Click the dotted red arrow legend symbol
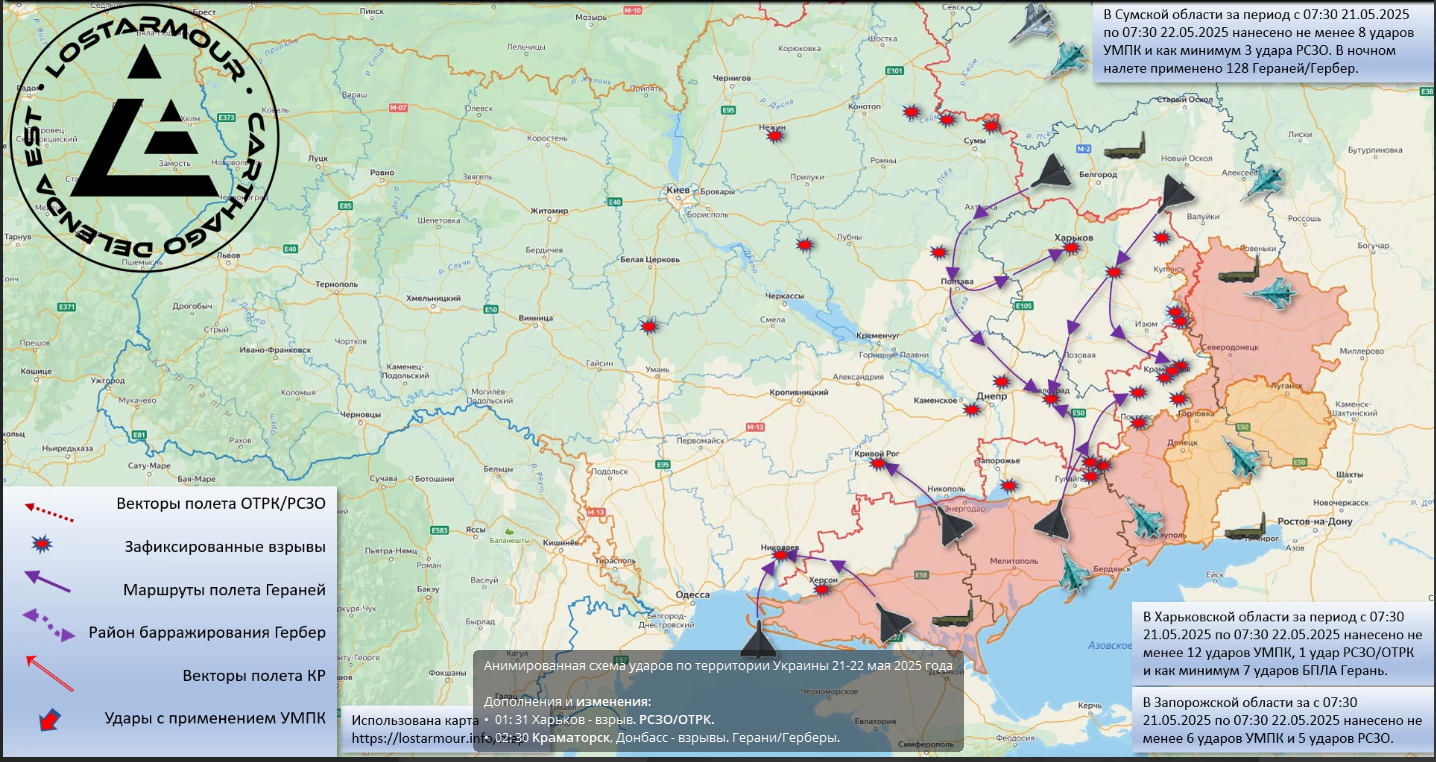Viewport: 1436px width, 762px height. (x=49, y=510)
